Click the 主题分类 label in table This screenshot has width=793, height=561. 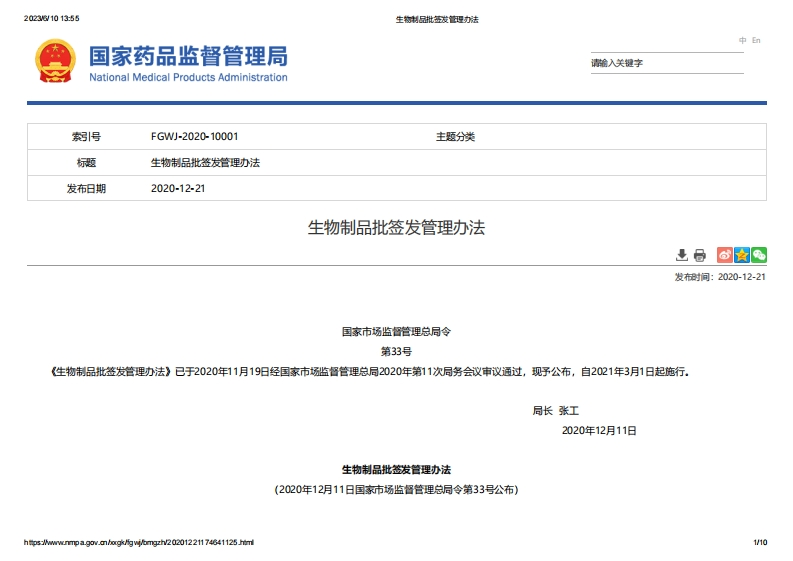coord(455,136)
